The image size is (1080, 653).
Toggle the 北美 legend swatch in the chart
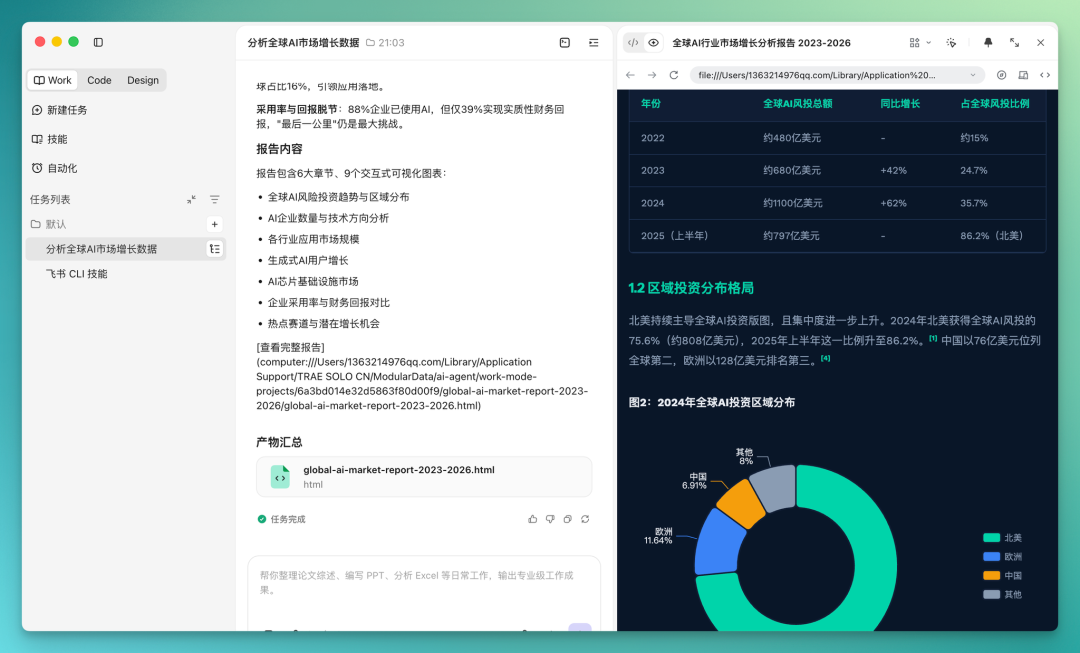coord(991,538)
